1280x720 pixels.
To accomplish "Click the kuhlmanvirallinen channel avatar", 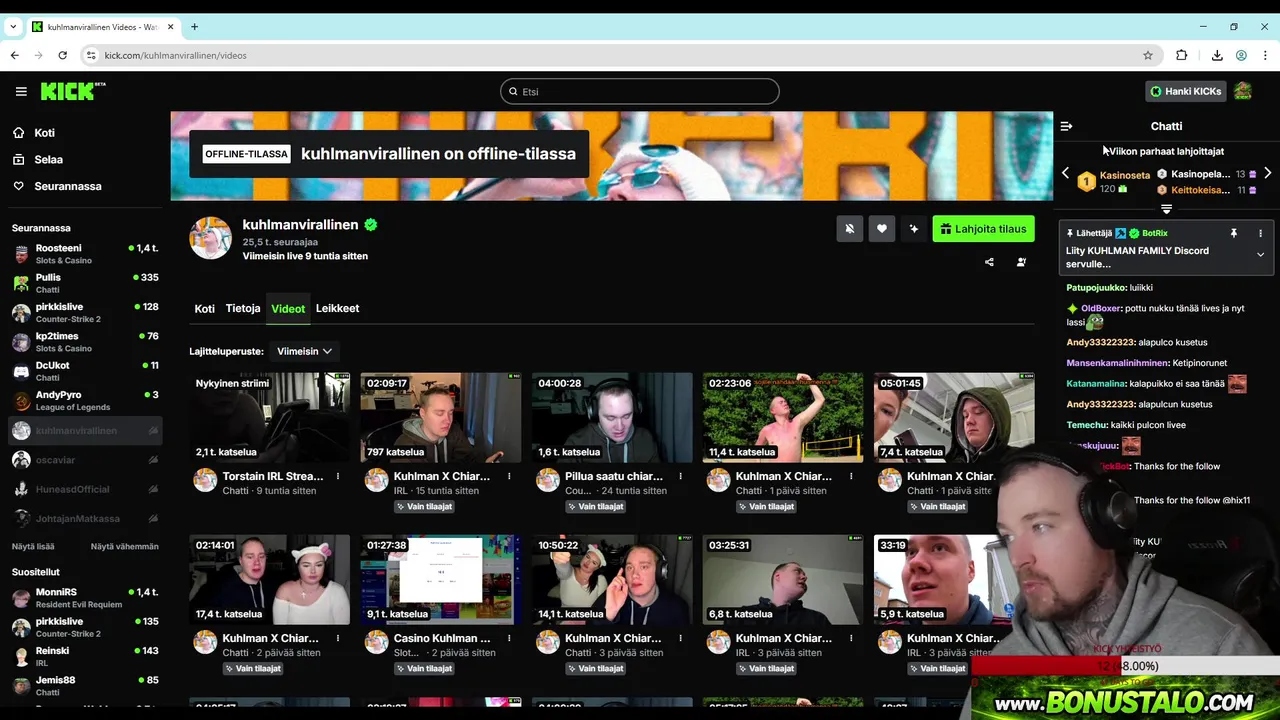I will pos(211,238).
